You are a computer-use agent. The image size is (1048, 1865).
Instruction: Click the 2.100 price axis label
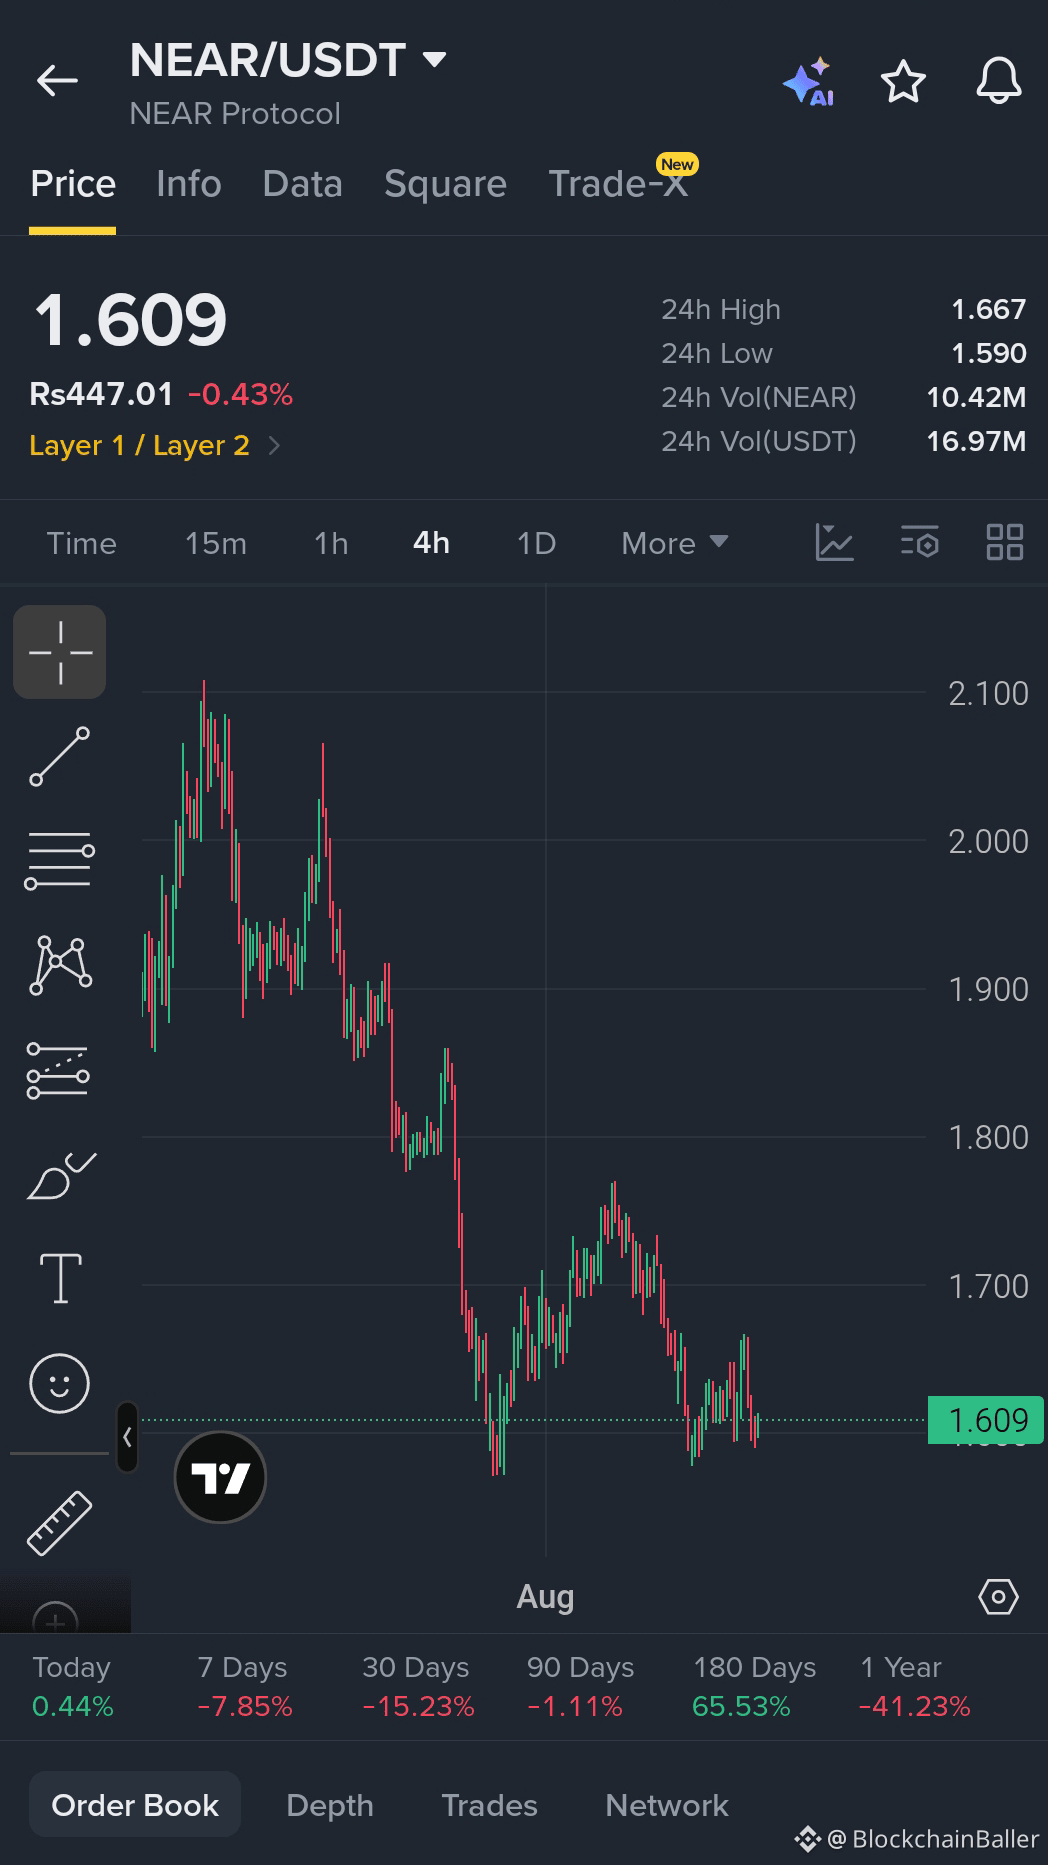pos(988,693)
